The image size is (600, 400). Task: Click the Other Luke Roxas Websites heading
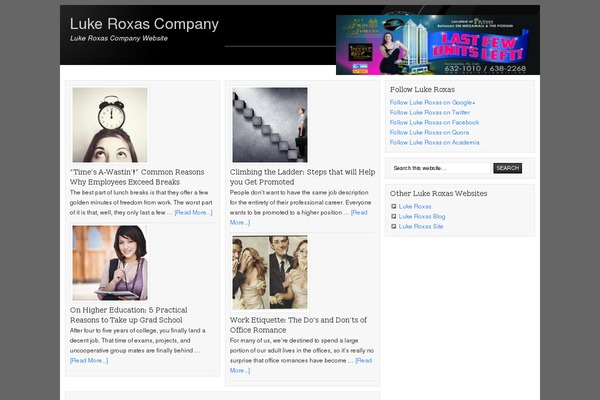click(438, 193)
